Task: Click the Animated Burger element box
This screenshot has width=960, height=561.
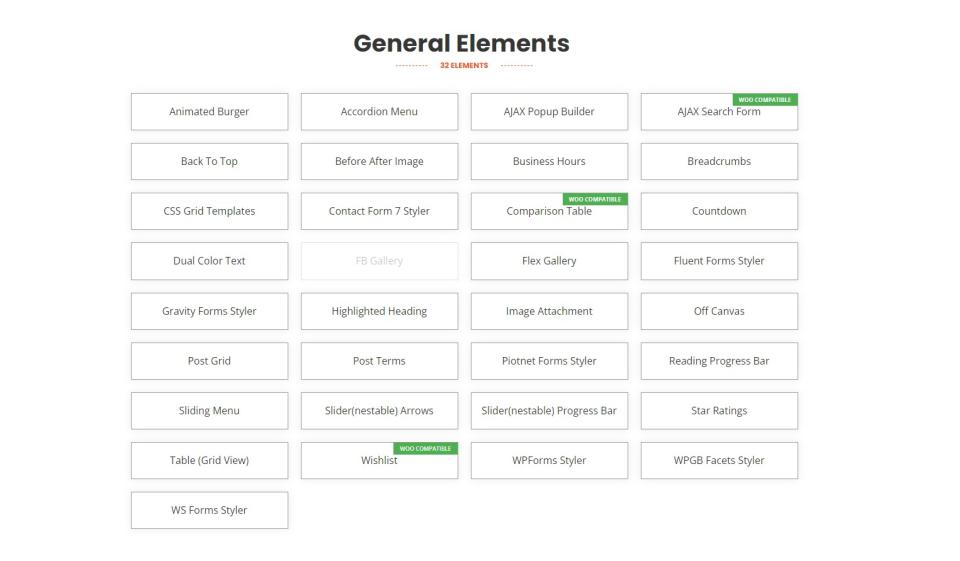Action: [x=209, y=112]
